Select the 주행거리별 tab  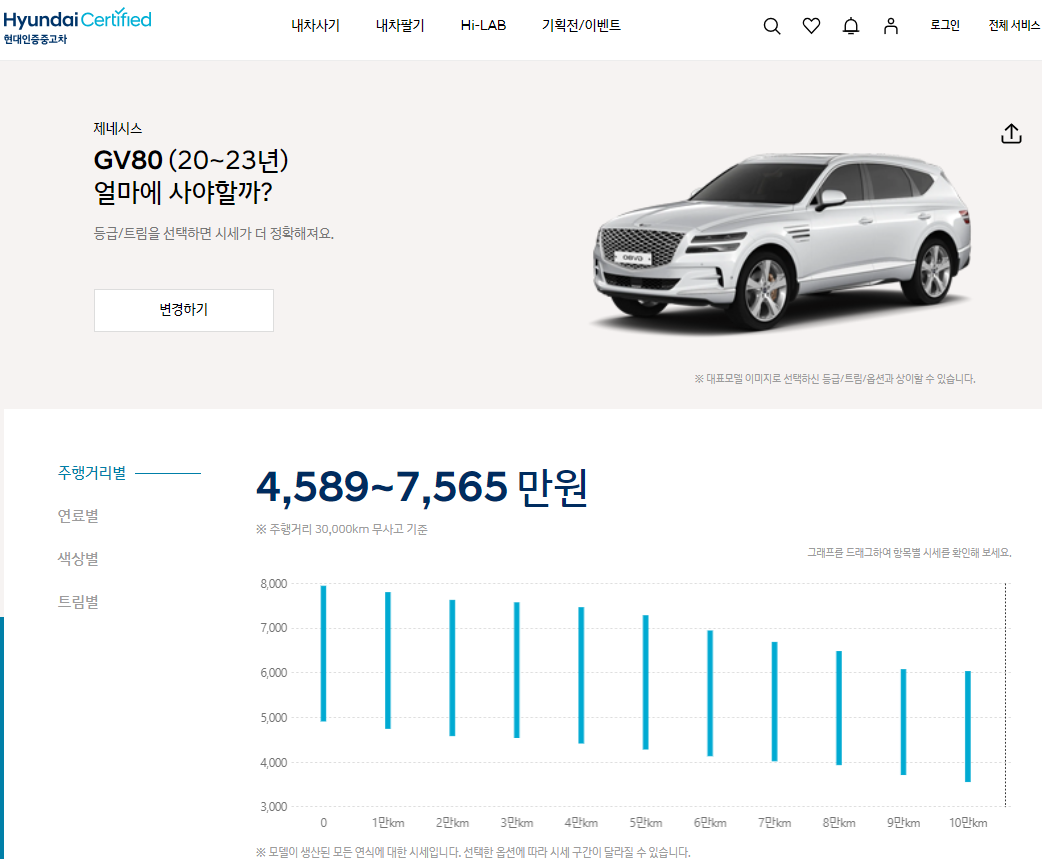92,473
